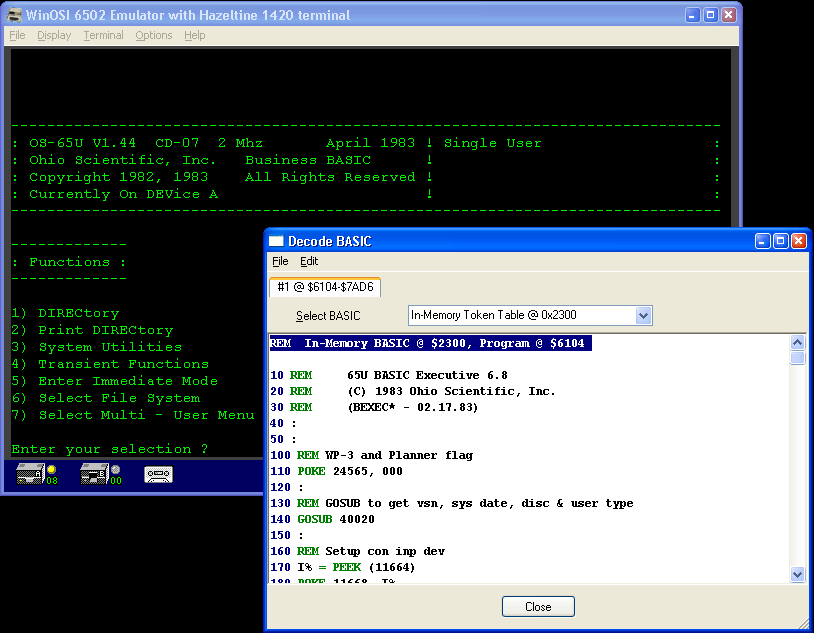Minimize the WinOSI emulator window

click(693, 15)
